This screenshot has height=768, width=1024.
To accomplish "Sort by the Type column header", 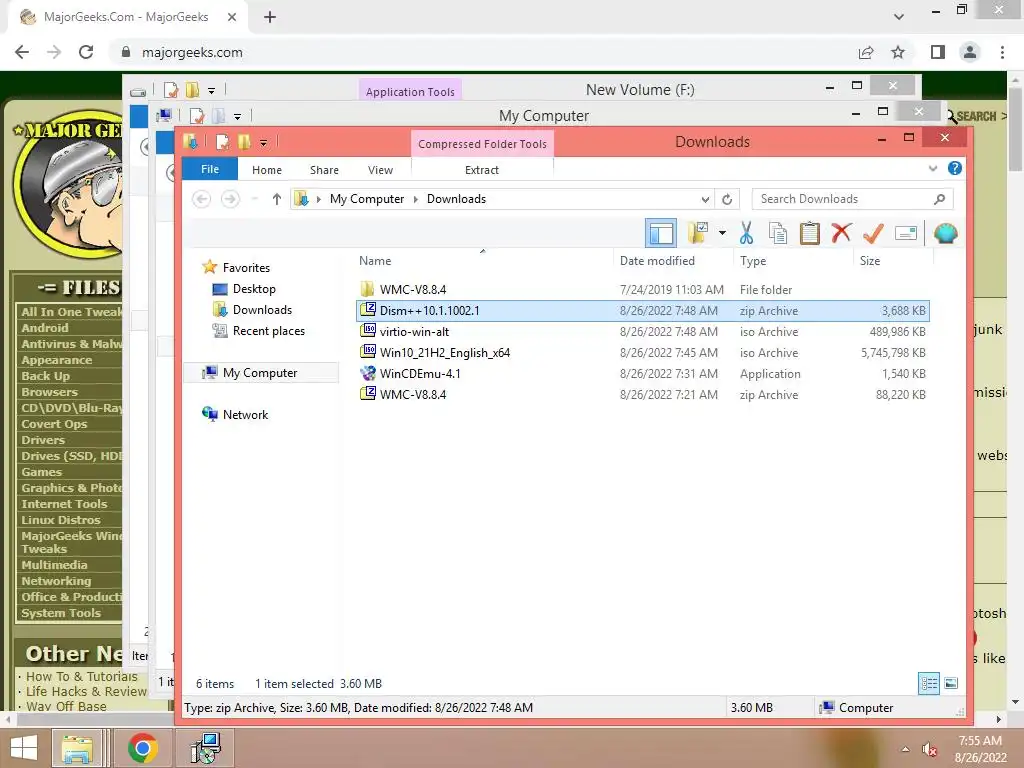I will point(753,261).
